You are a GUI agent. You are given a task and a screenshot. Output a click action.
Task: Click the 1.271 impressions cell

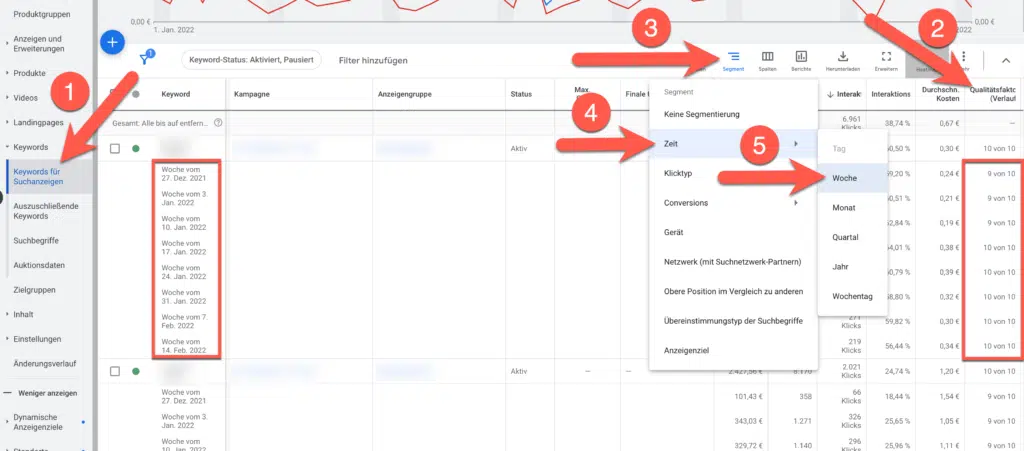pyautogui.click(x=805, y=421)
